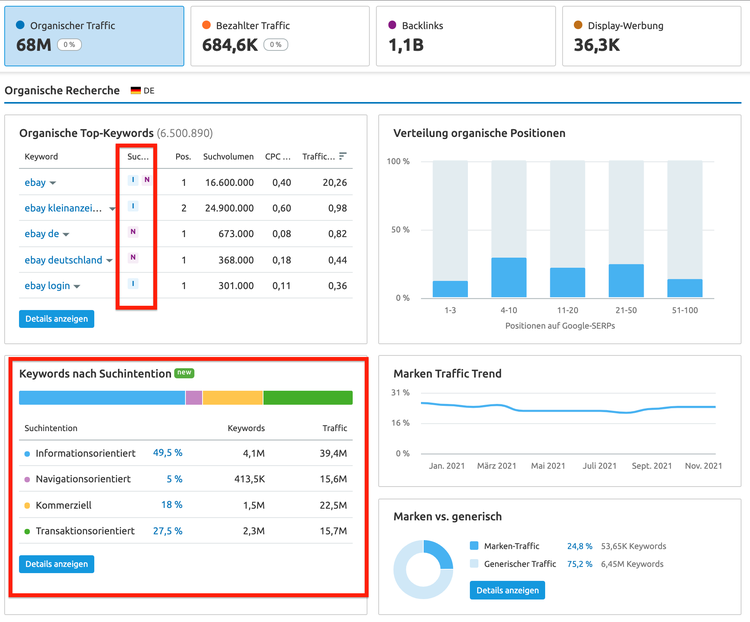Click the 413,5K keywords value

pos(249,479)
